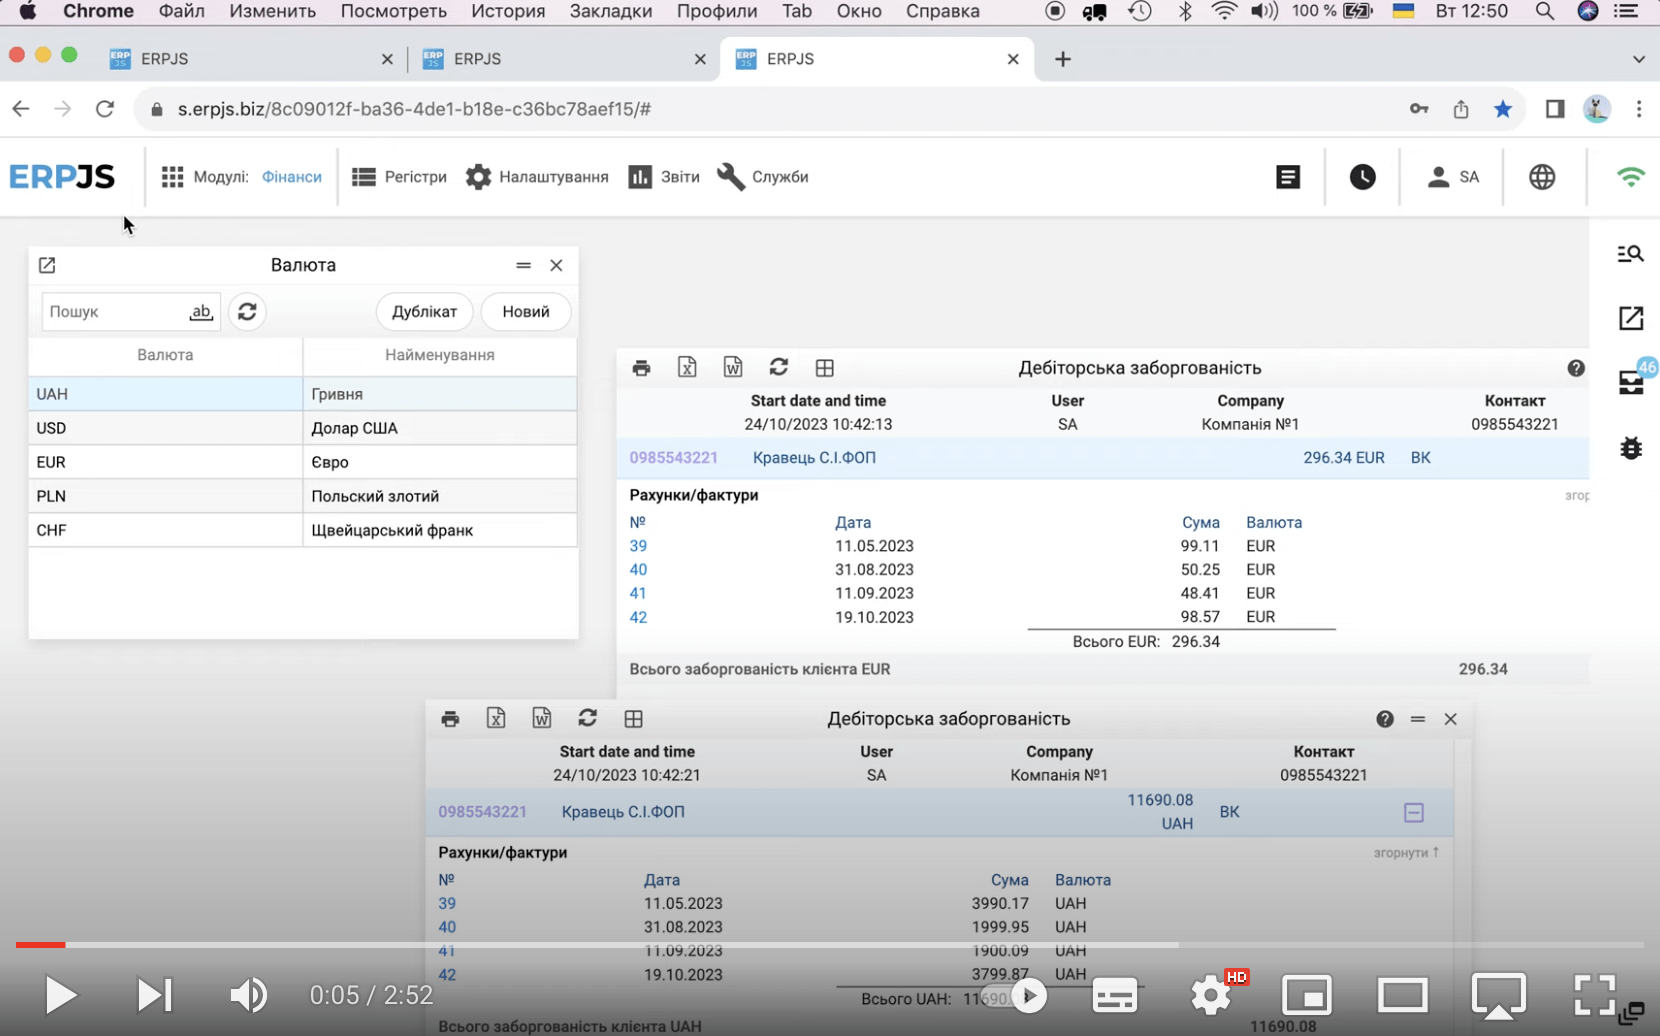Refresh the lower Дебіторська заборгованість report
Screen dimensions: 1660x1036
(588, 718)
